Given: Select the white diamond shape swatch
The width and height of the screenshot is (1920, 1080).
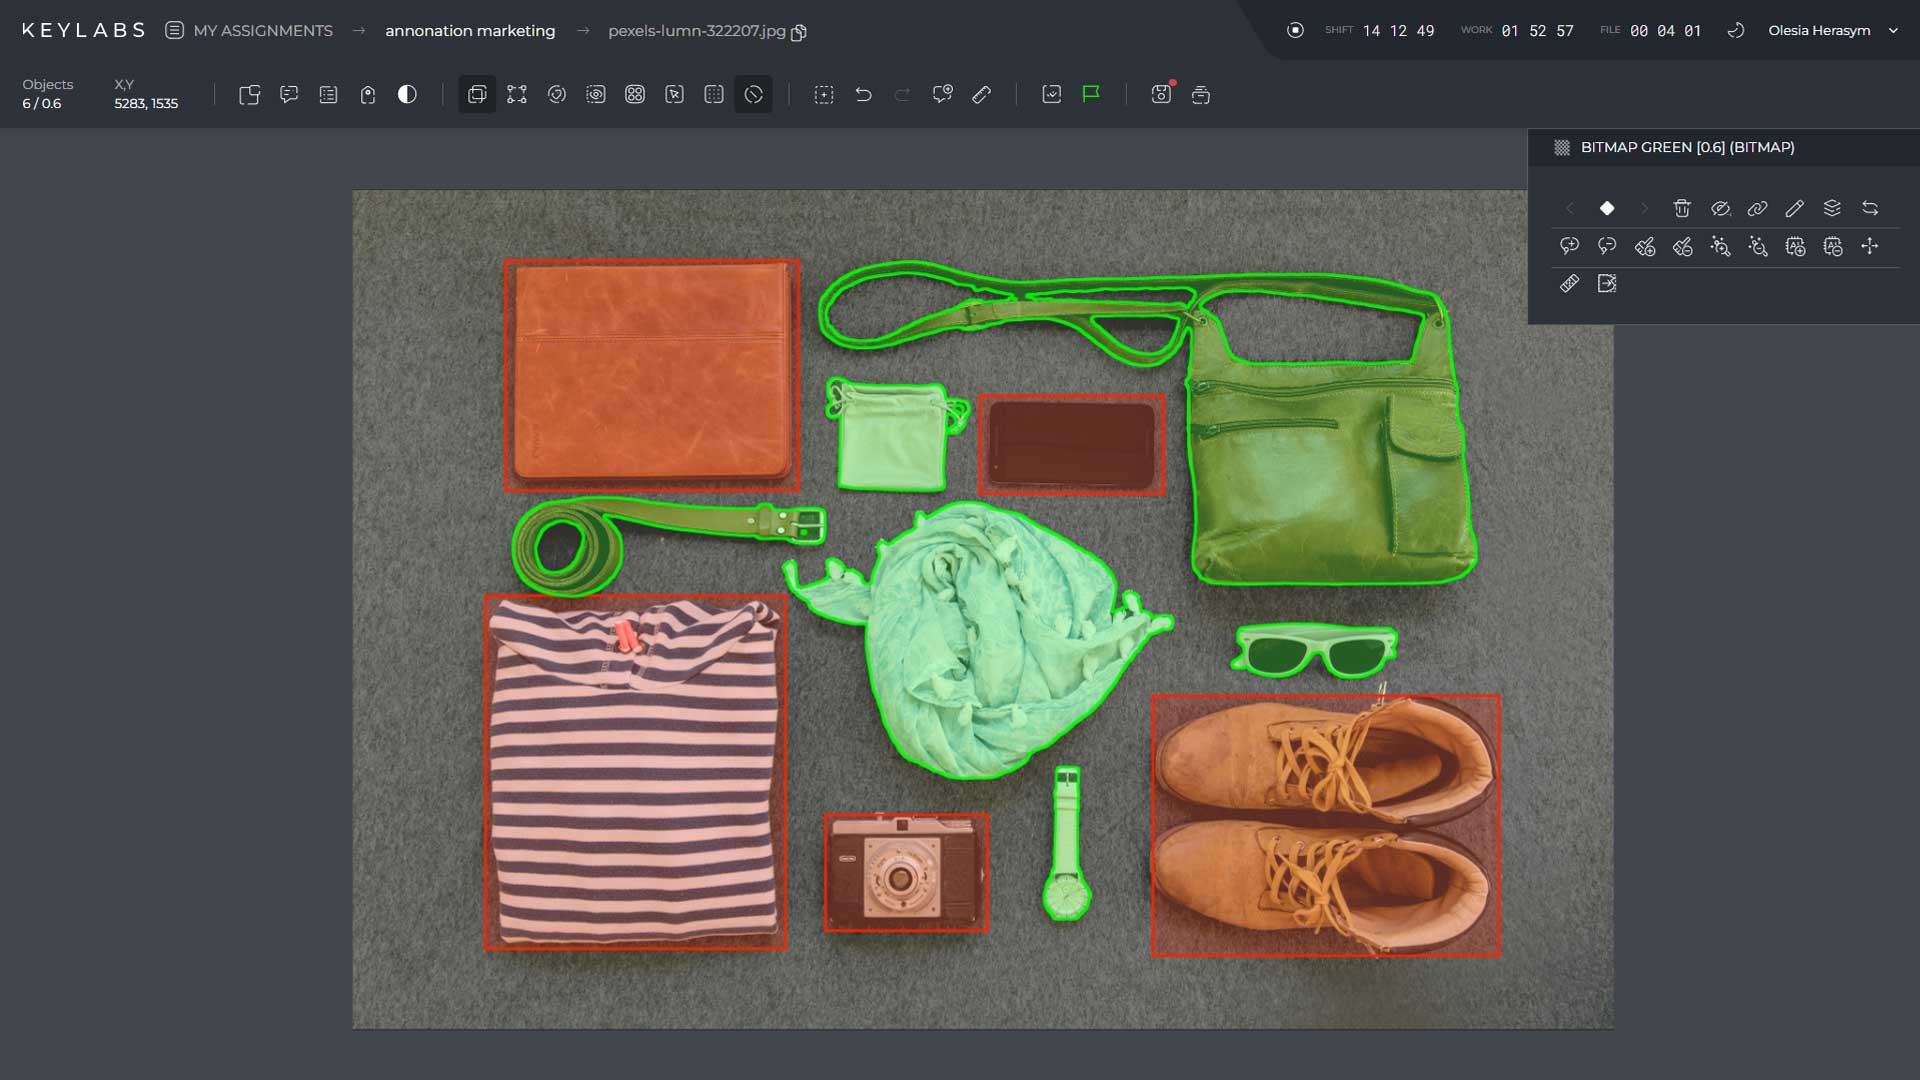Looking at the screenshot, I should pos(1608,209).
